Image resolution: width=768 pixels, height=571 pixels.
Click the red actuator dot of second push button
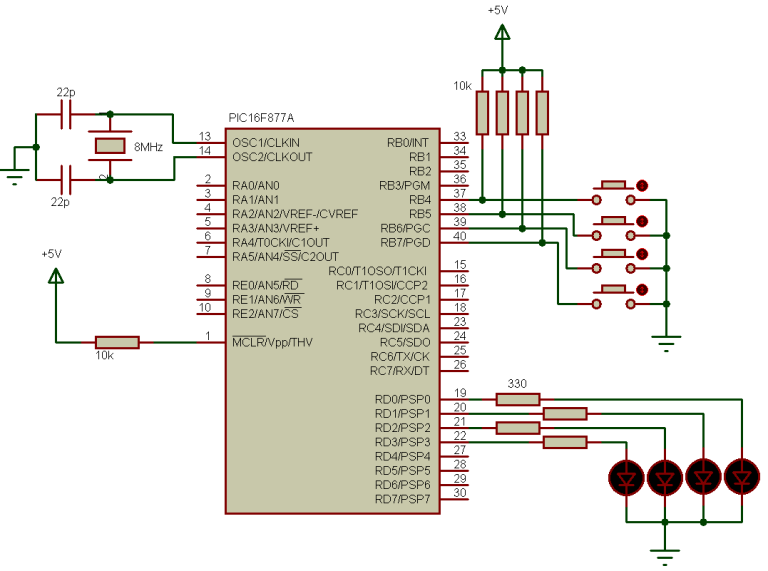click(x=642, y=221)
